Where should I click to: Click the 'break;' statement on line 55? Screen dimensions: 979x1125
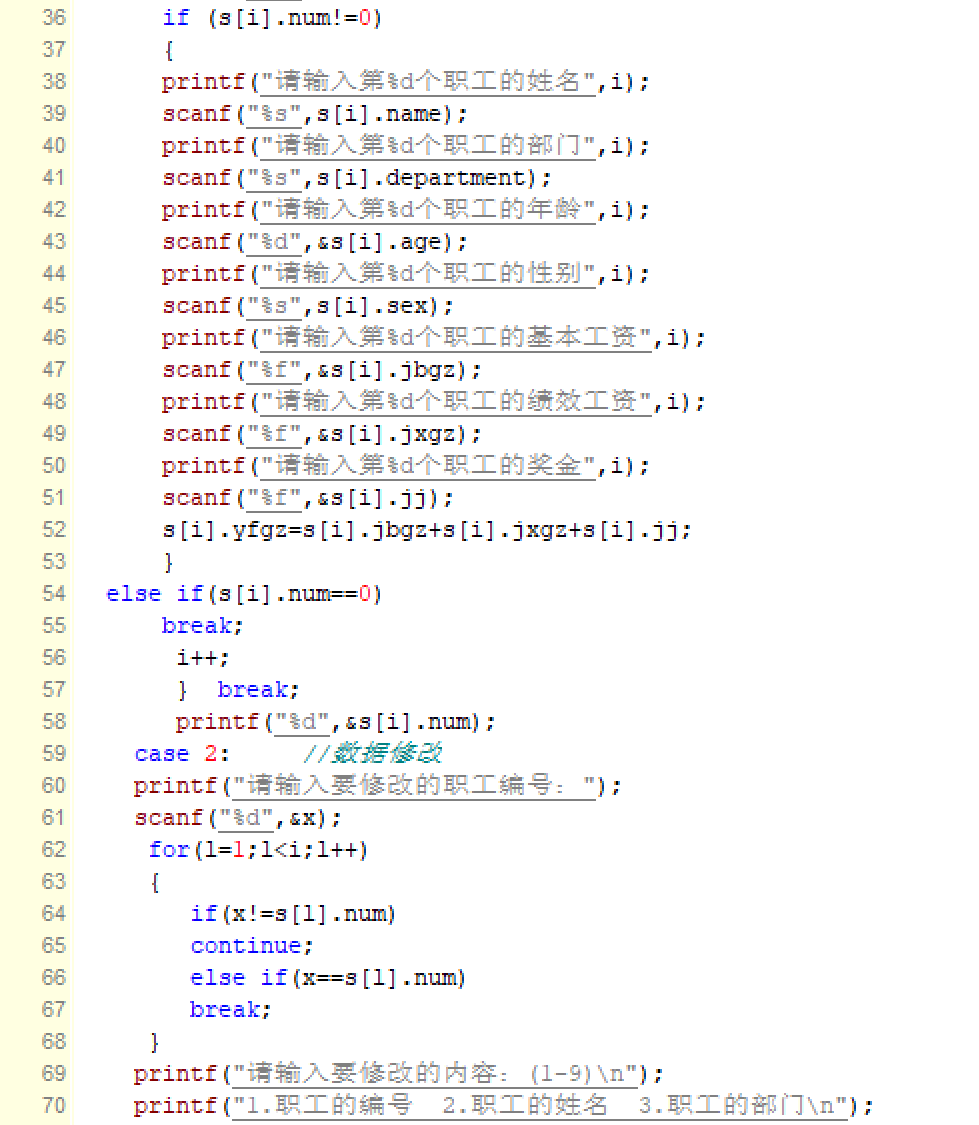[202, 626]
